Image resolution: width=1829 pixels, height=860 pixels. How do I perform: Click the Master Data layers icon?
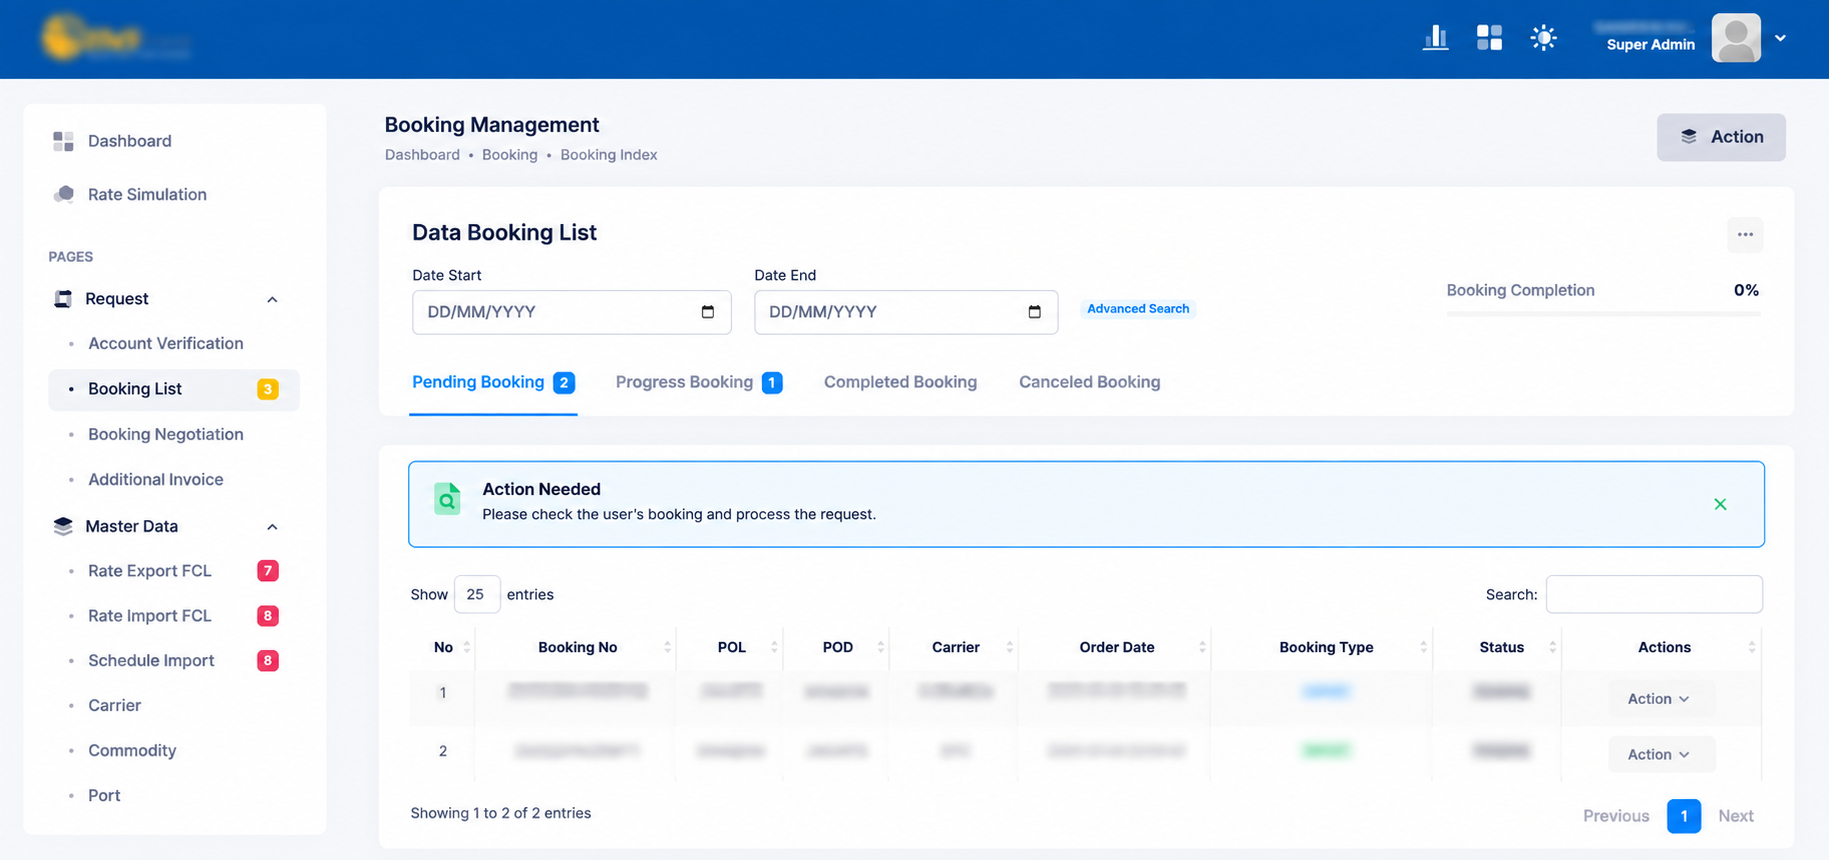pos(63,526)
